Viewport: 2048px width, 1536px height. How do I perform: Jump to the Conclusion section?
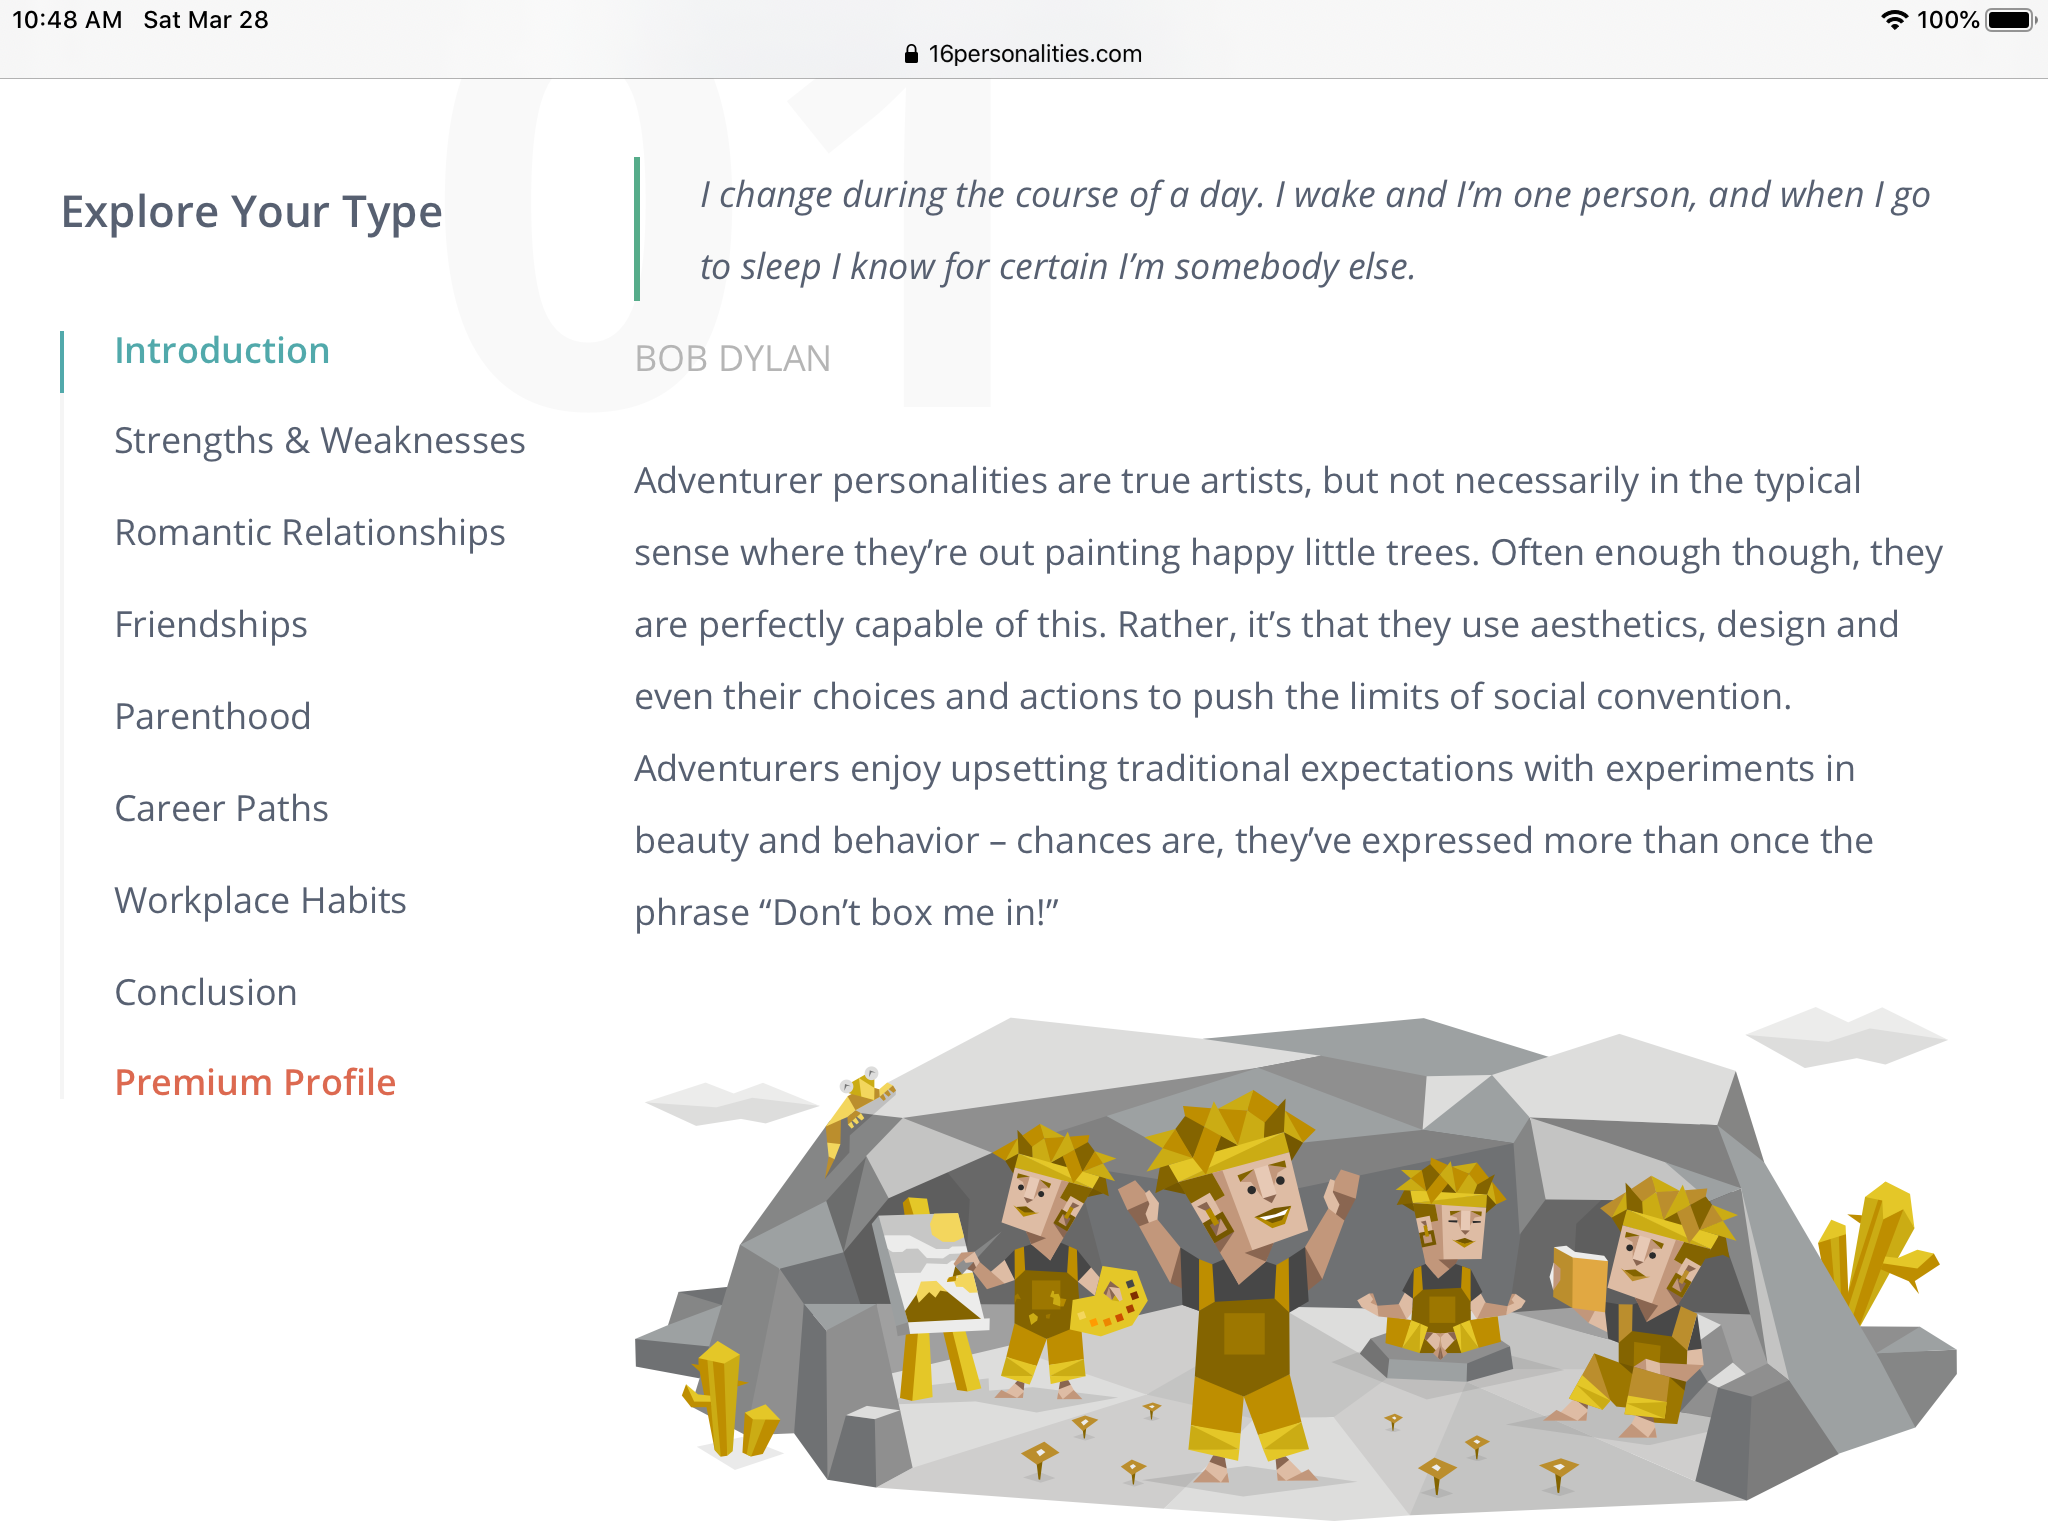point(206,993)
